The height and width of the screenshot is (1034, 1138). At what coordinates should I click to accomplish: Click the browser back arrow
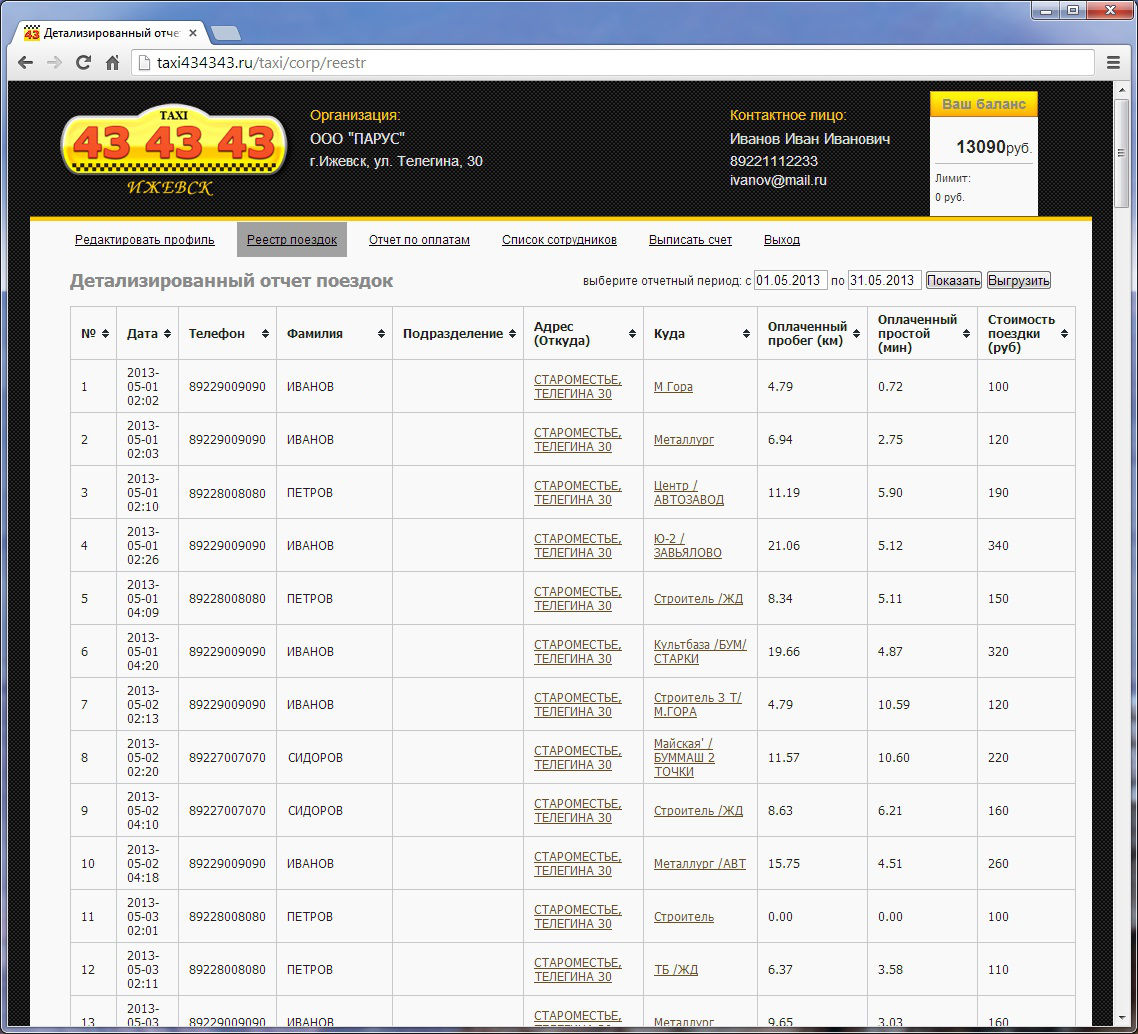tap(26, 62)
